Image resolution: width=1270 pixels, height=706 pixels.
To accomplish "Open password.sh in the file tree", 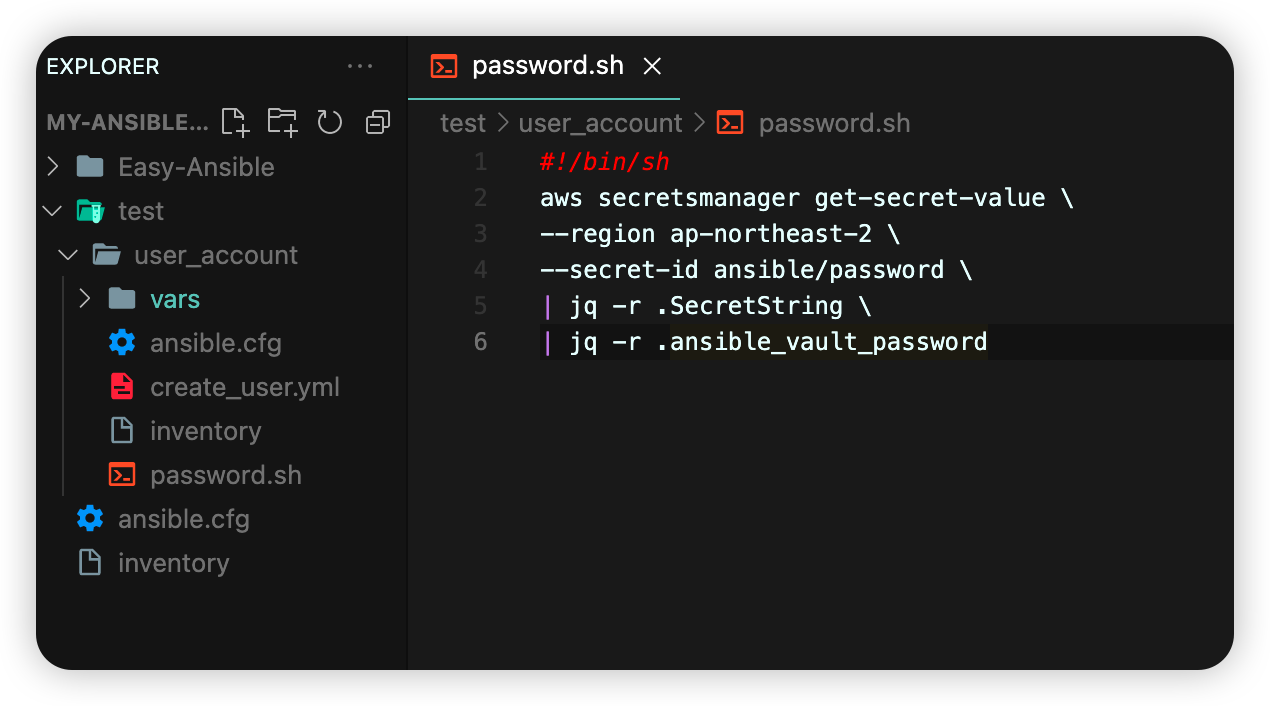I will [x=226, y=475].
